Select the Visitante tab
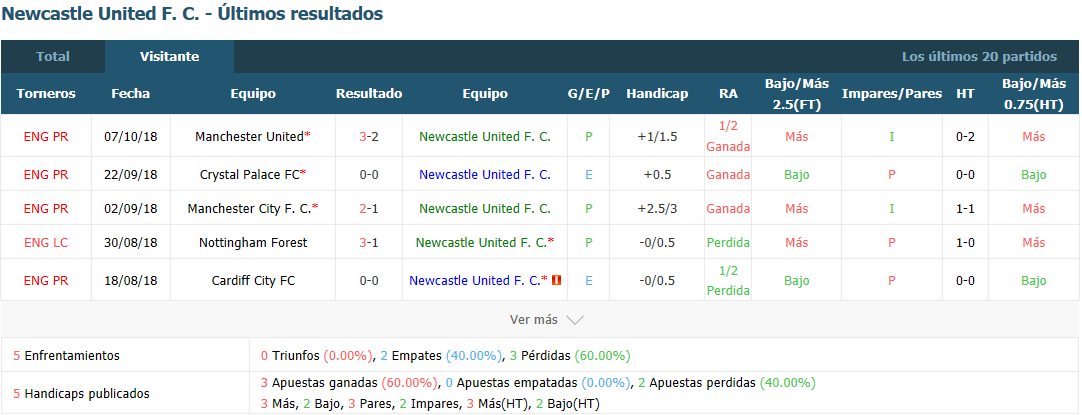This screenshot has height=415, width=1082. coord(169,57)
